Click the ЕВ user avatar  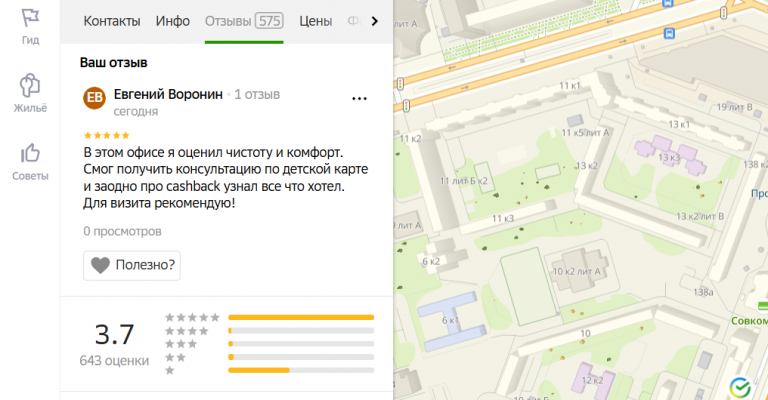95,98
